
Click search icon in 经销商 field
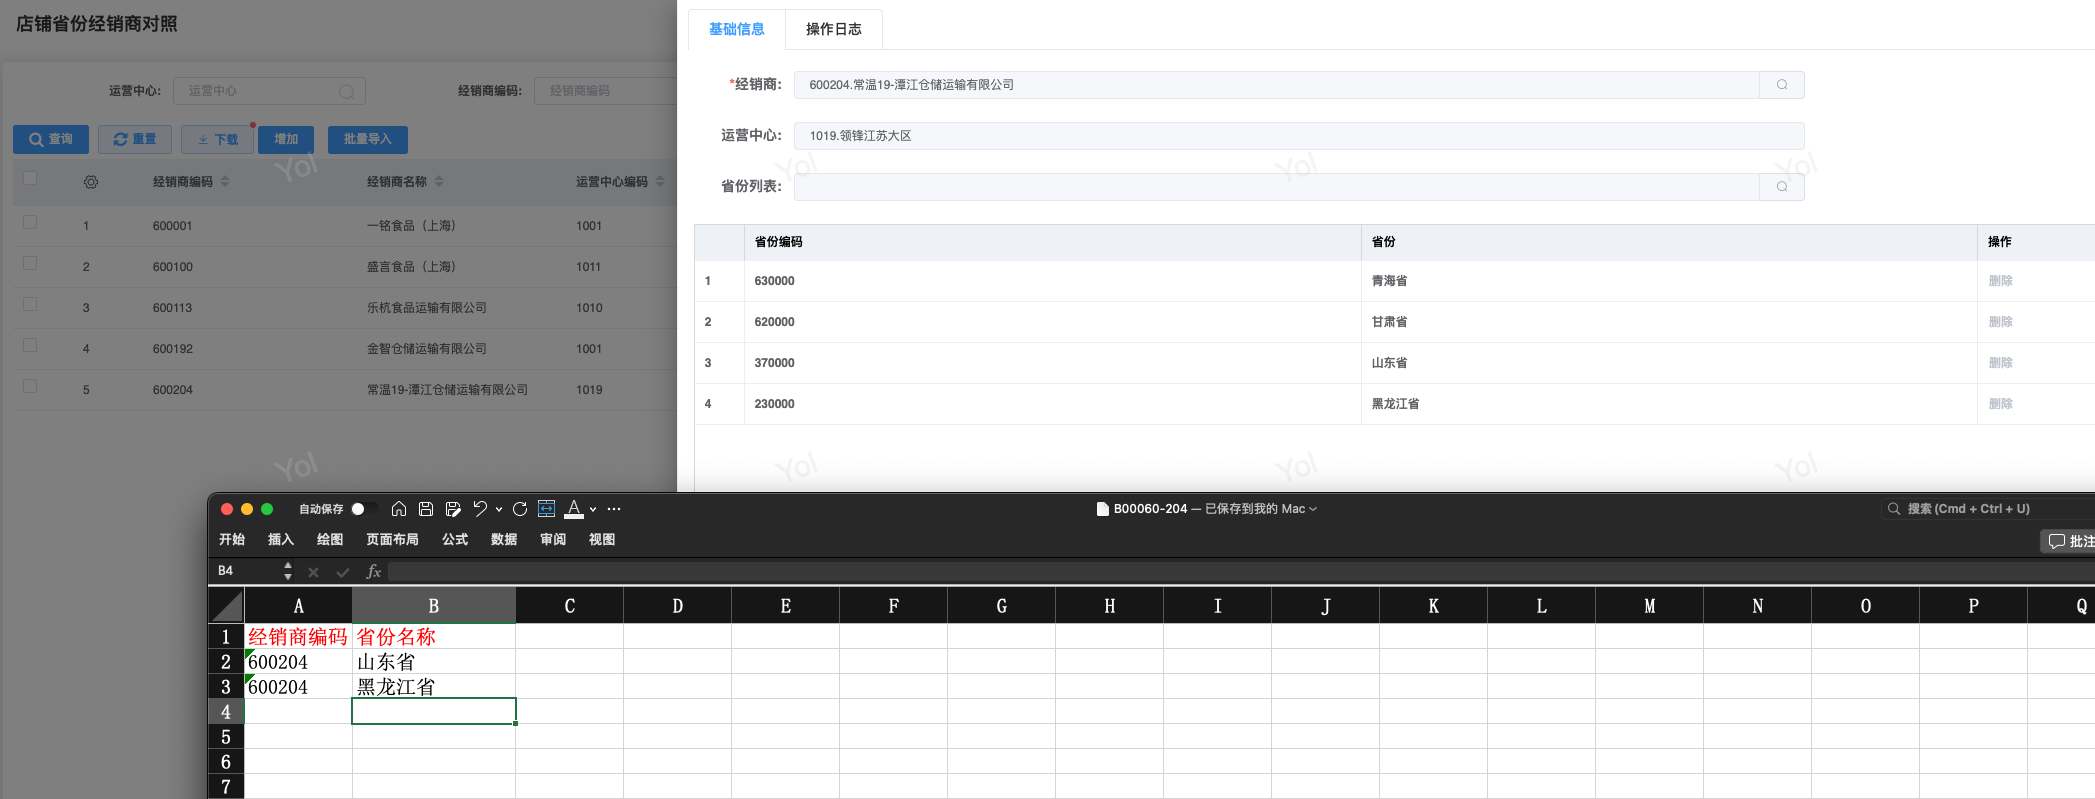tap(1781, 85)
